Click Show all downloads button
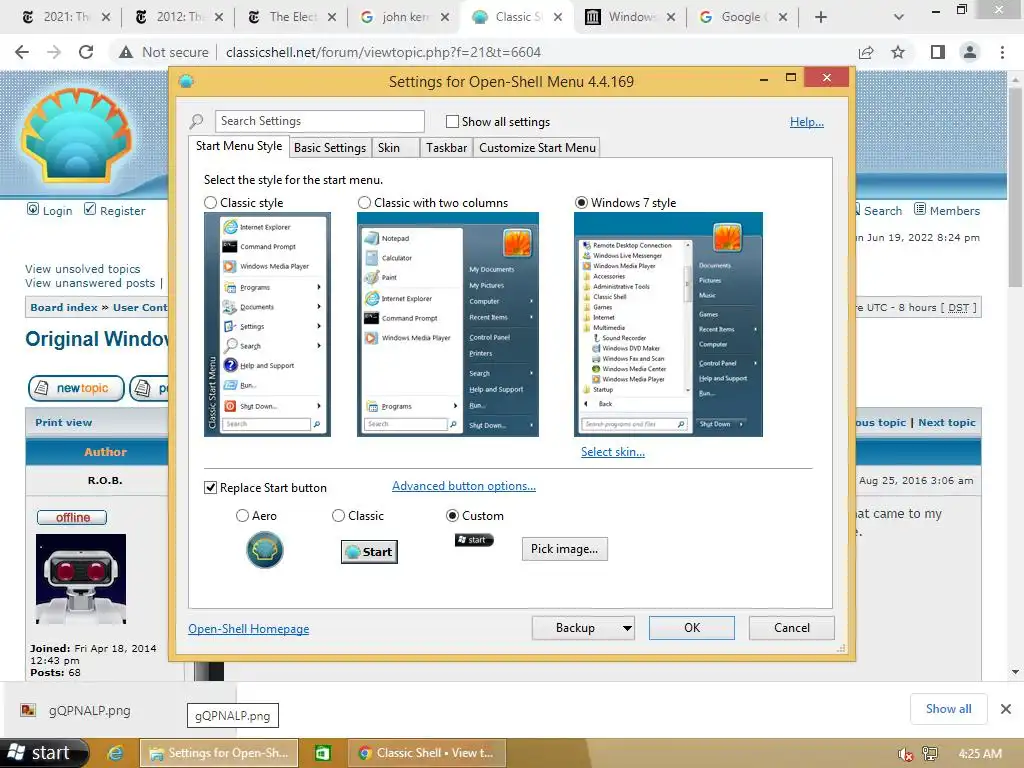This screenshot has height=768, width=1024. 948,709
